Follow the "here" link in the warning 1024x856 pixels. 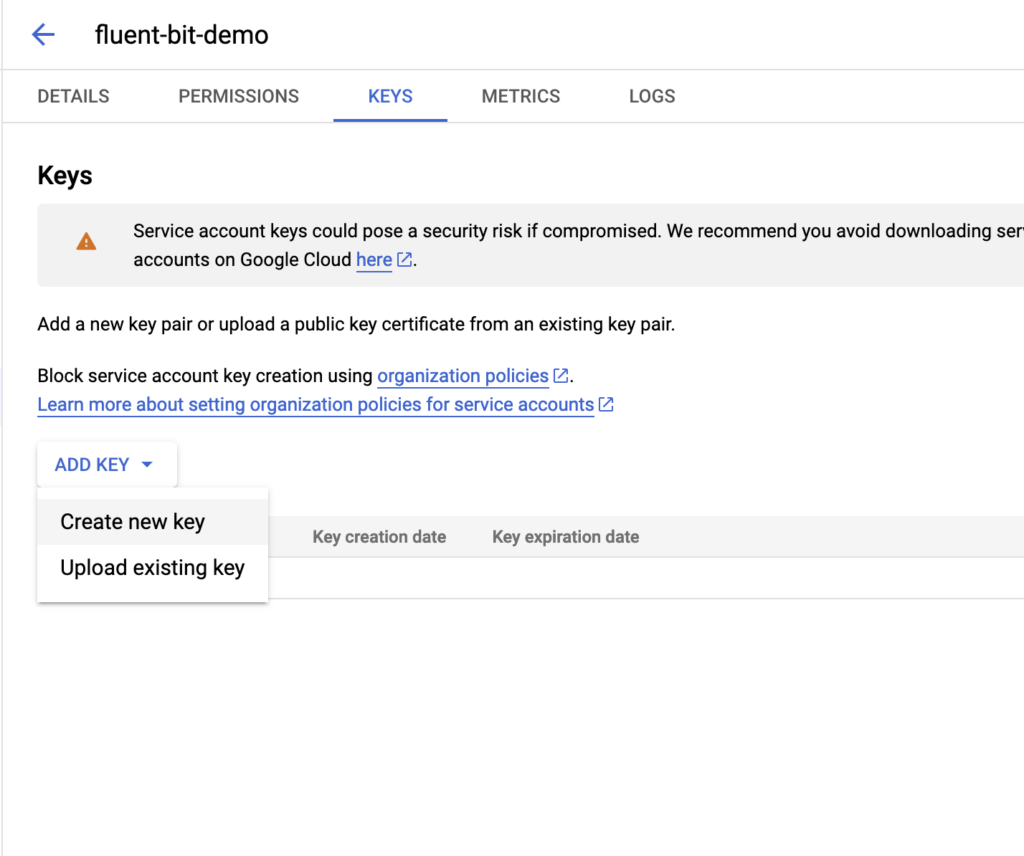coord(374,260)
